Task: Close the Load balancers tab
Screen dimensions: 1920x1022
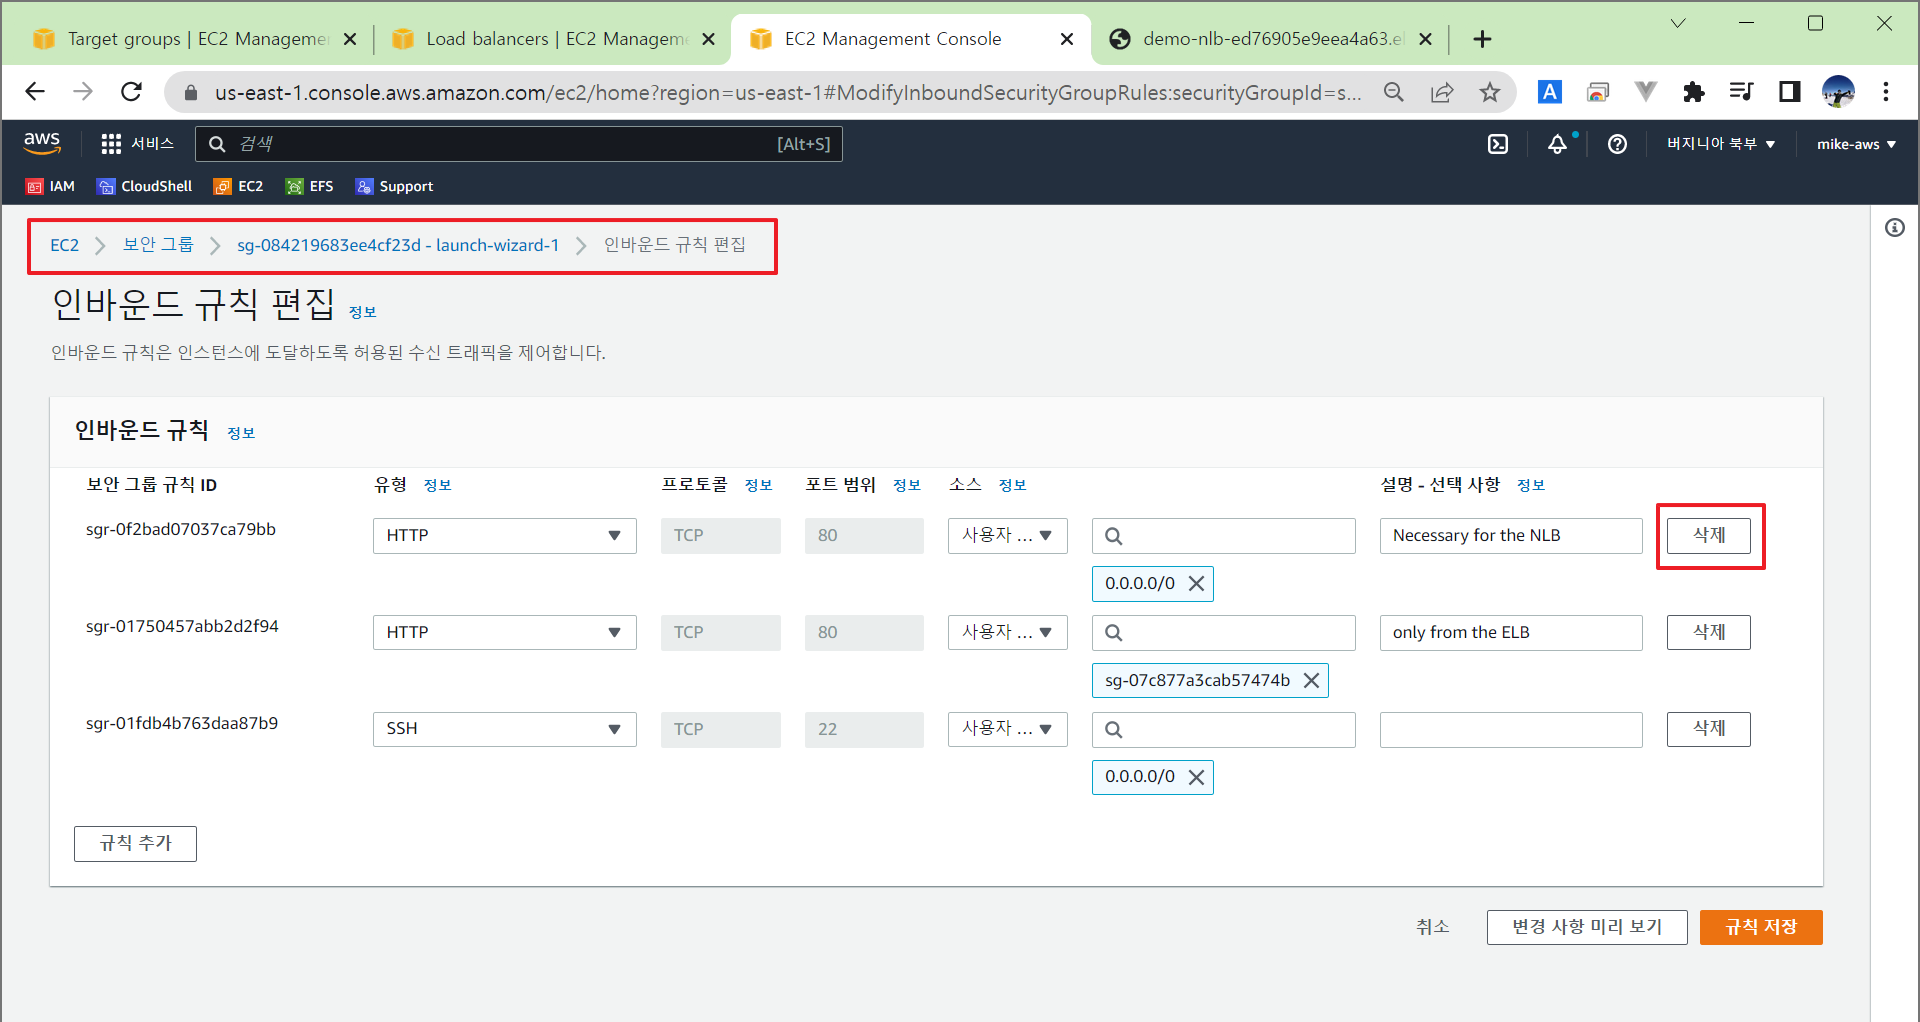Action: point(708,39)
